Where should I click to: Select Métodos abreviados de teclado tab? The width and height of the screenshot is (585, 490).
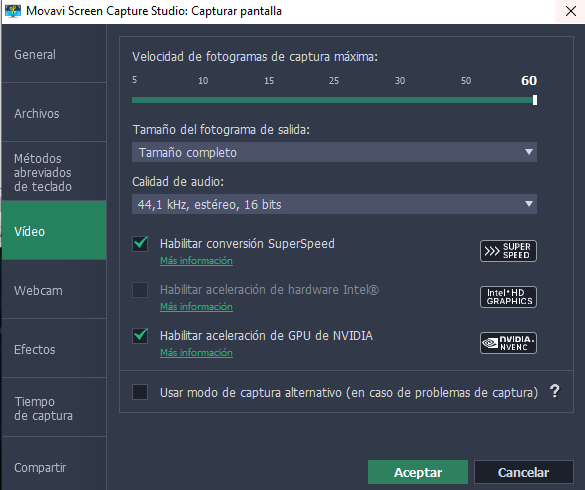(x=54, y=172)
